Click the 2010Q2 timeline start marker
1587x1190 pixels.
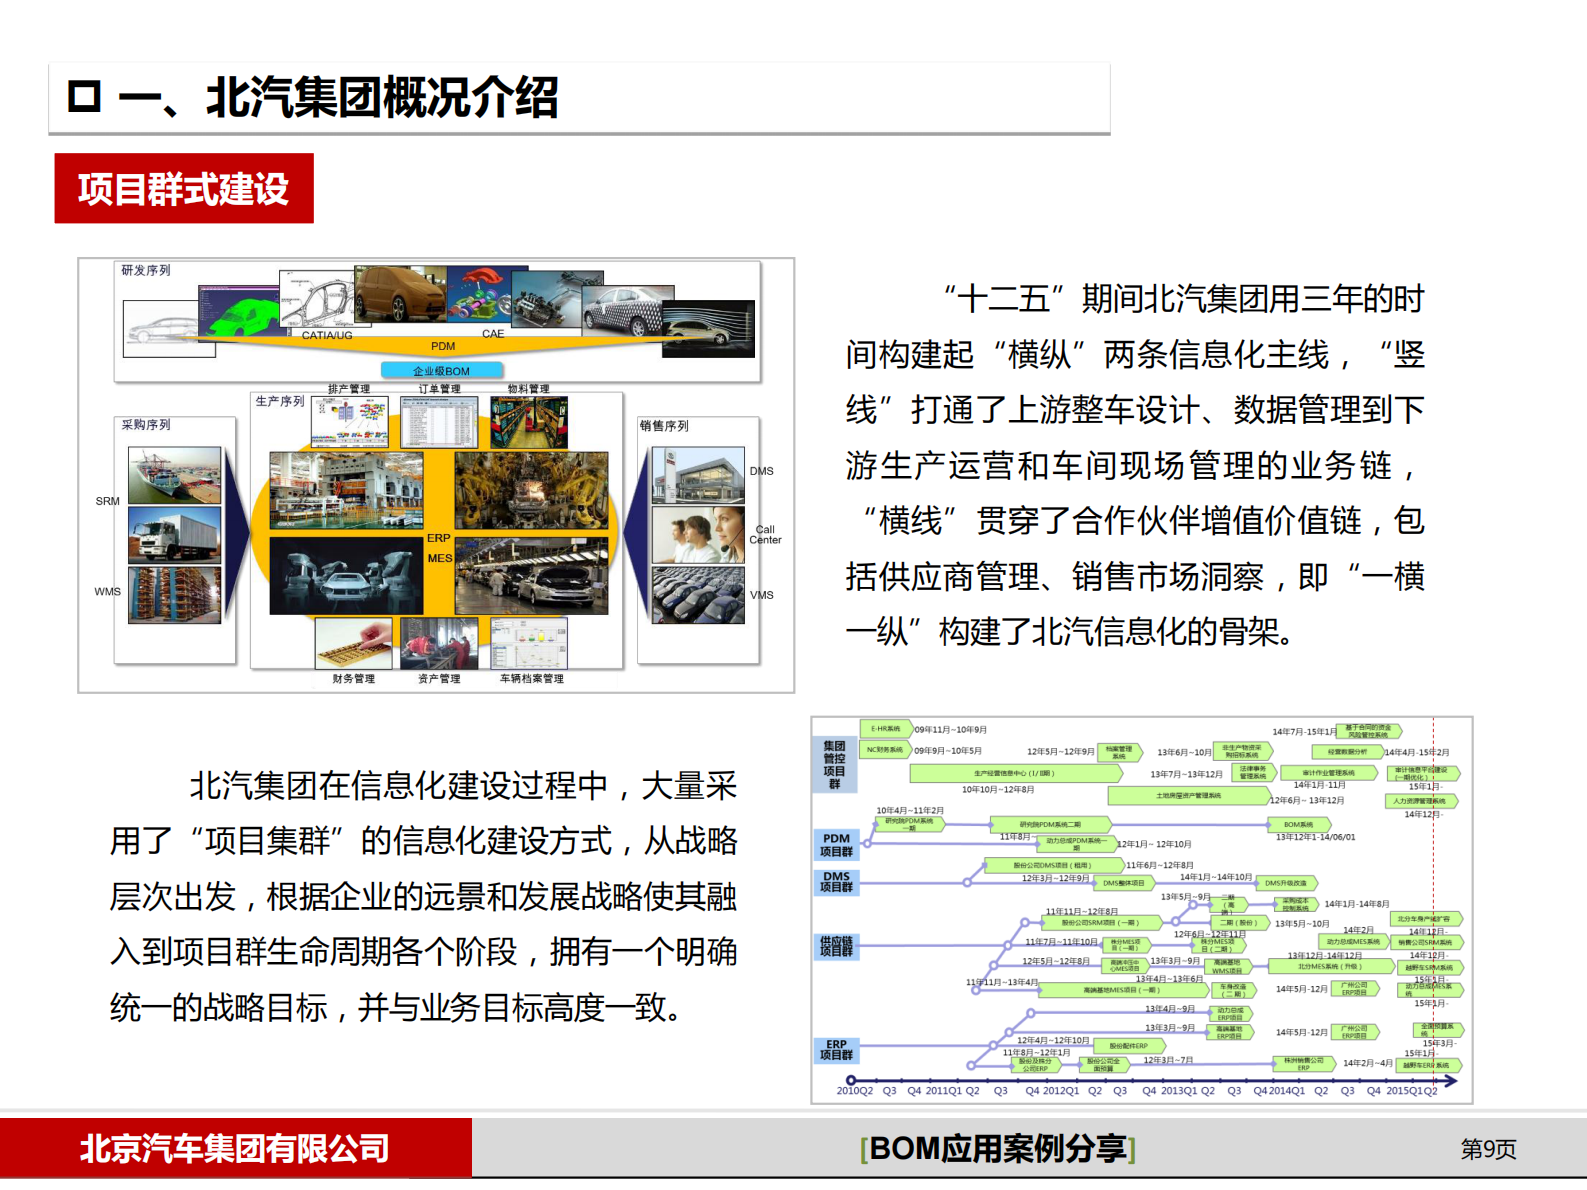pos(851,1080)
